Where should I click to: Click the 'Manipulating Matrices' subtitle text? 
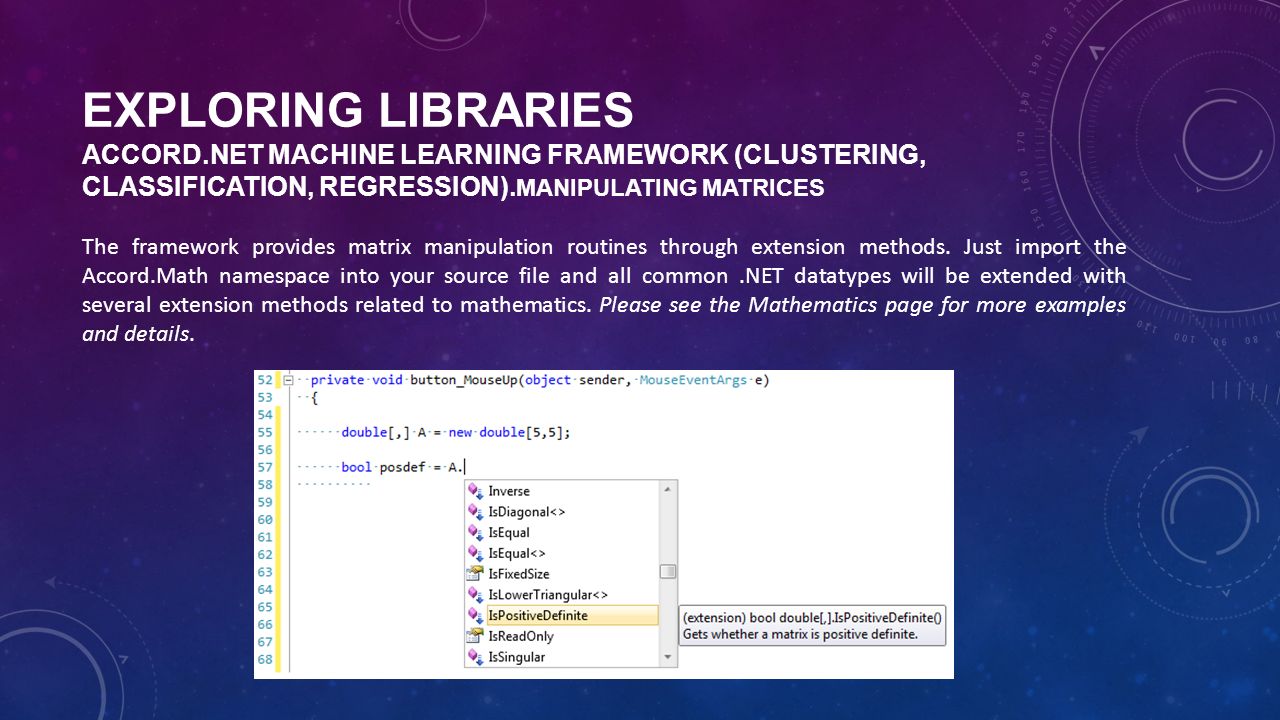[x=668, y=188]
